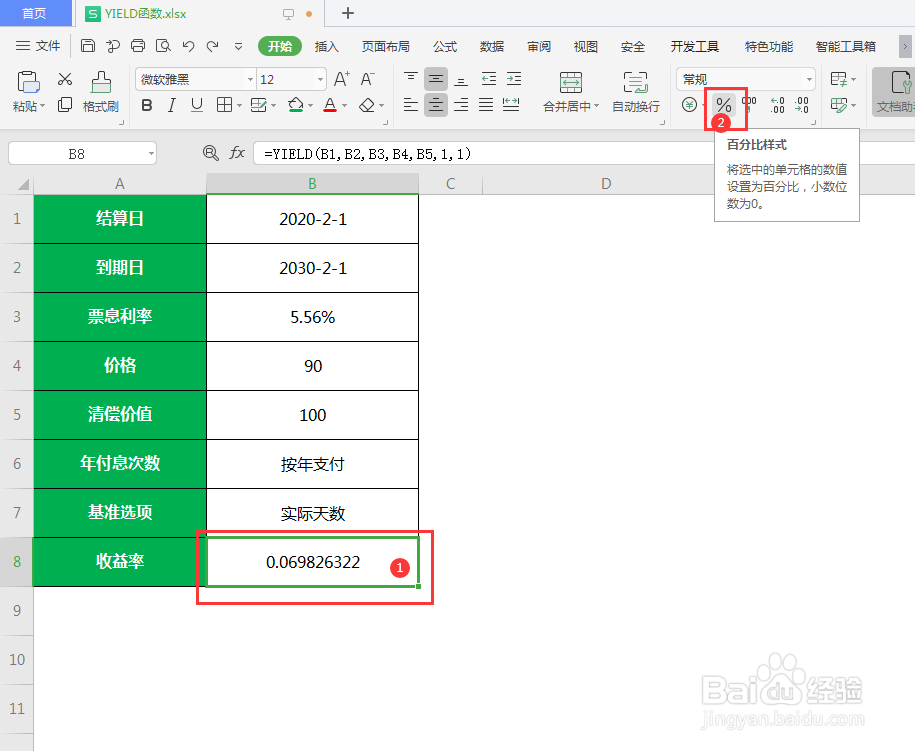
Task: Apply thousands separator (000) style
Action: coord(749,105)
